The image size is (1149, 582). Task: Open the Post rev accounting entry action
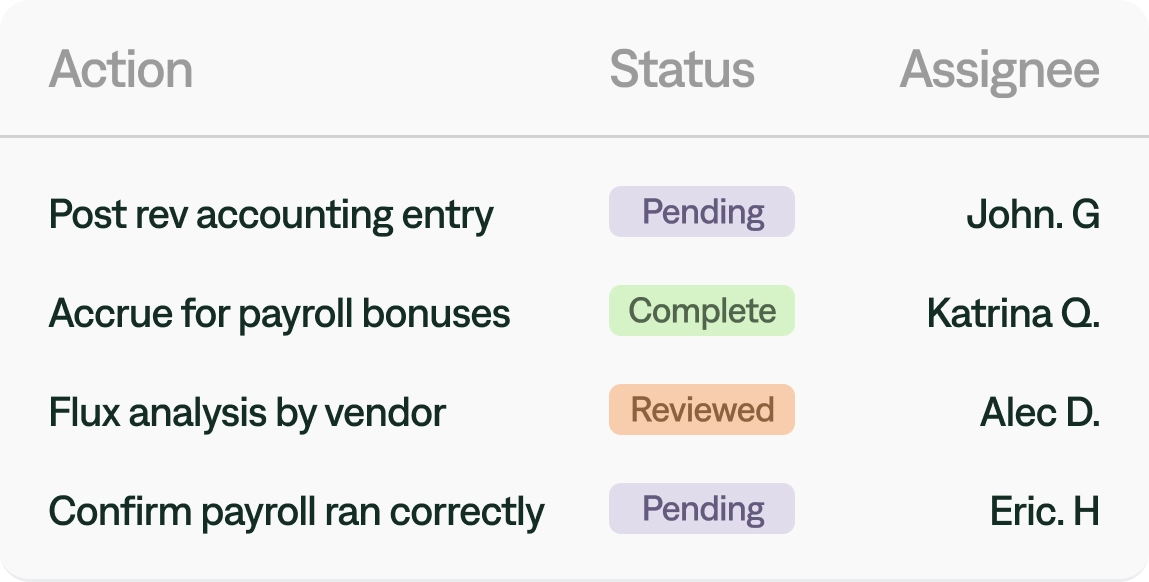(x=271, y=215)
